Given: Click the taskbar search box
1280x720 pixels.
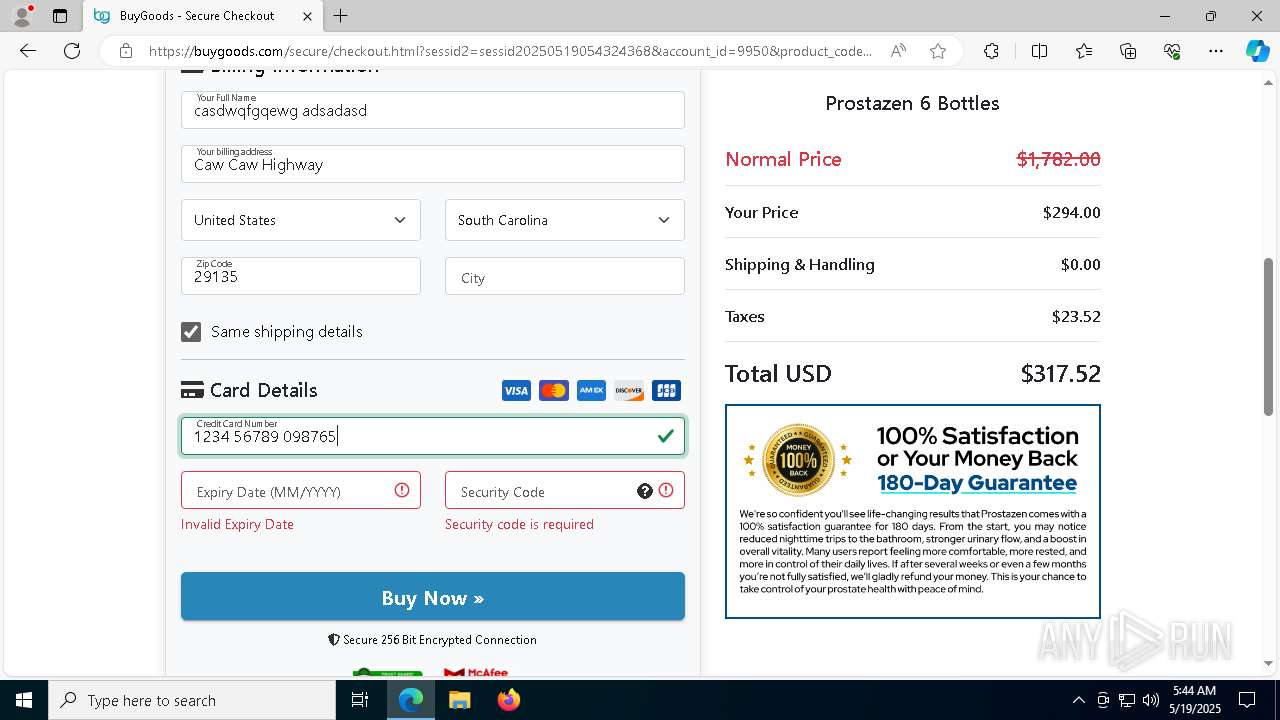Looking at the screenshot, I should [x=192, y=700].
